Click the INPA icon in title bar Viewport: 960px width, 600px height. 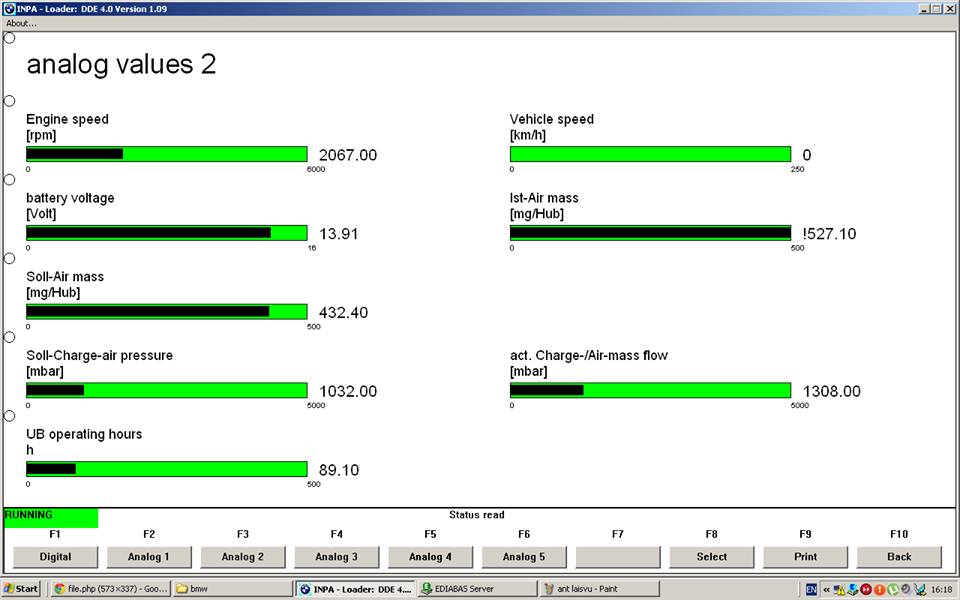(x=8, y=8)
